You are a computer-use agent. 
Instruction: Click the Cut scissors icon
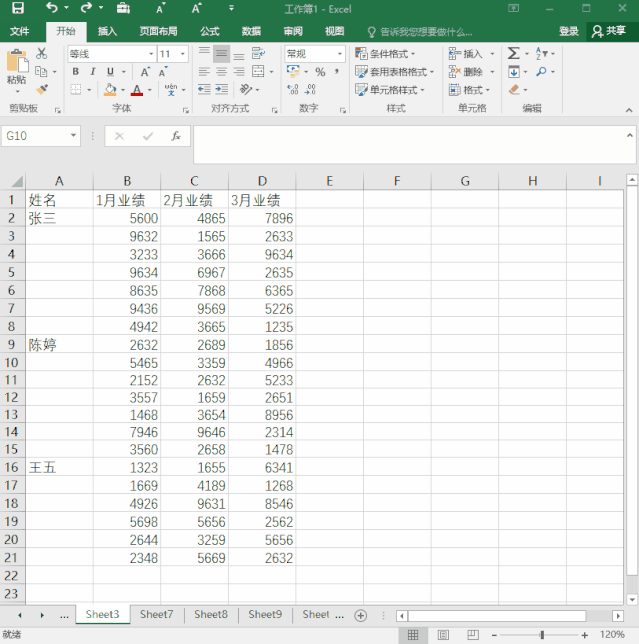41,53
